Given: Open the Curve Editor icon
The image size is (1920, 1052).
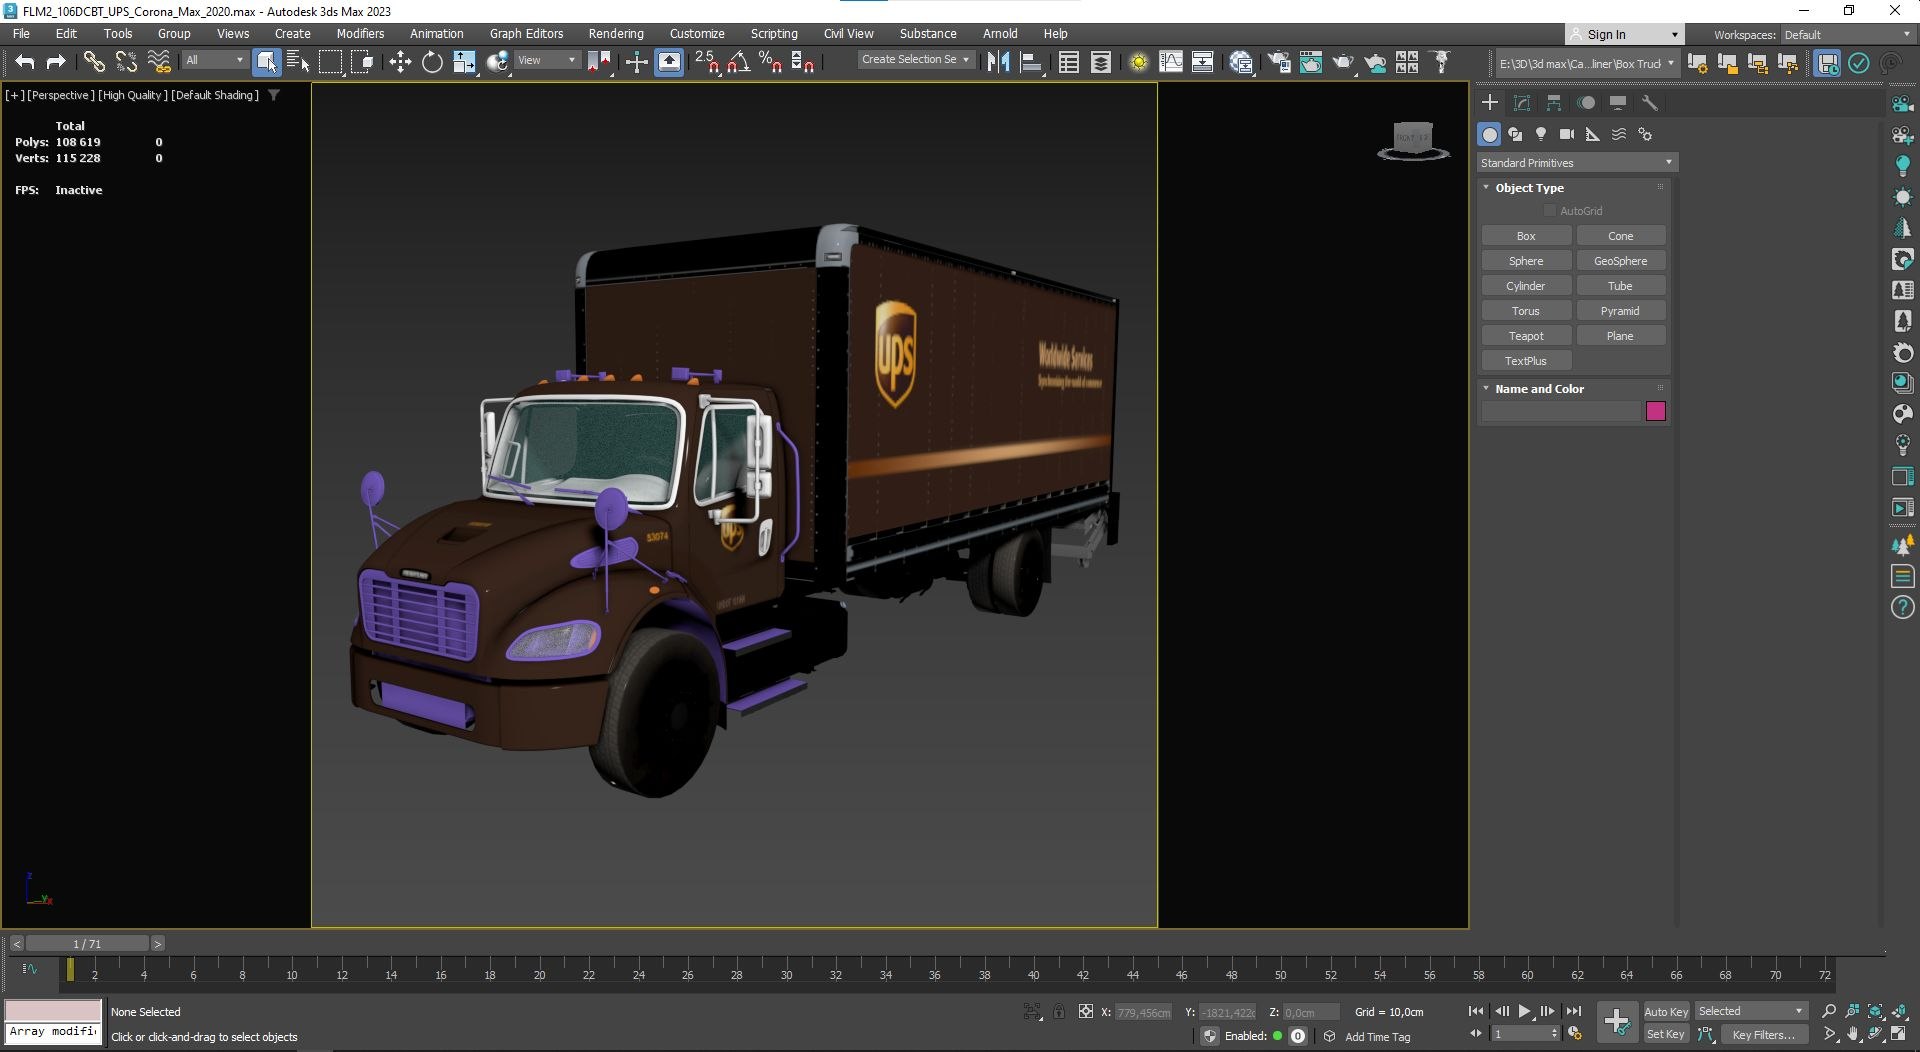Looking at the screenshot, I should (x=1170, y=62).
